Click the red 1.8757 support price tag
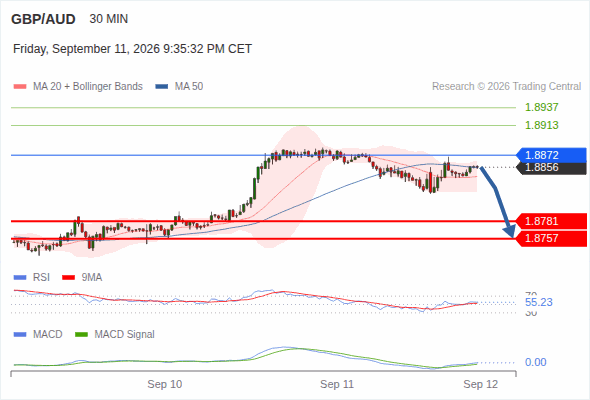 pos(551,239)
